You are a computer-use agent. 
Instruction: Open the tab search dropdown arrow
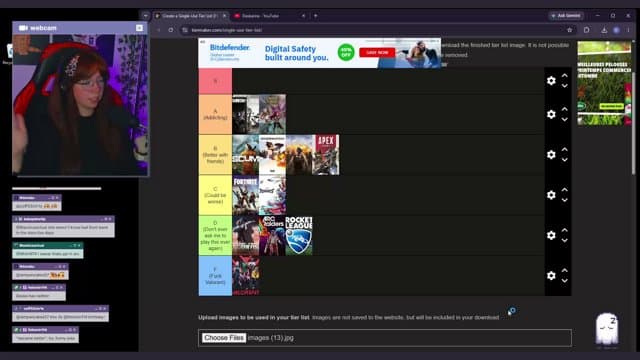click(145, 16)
